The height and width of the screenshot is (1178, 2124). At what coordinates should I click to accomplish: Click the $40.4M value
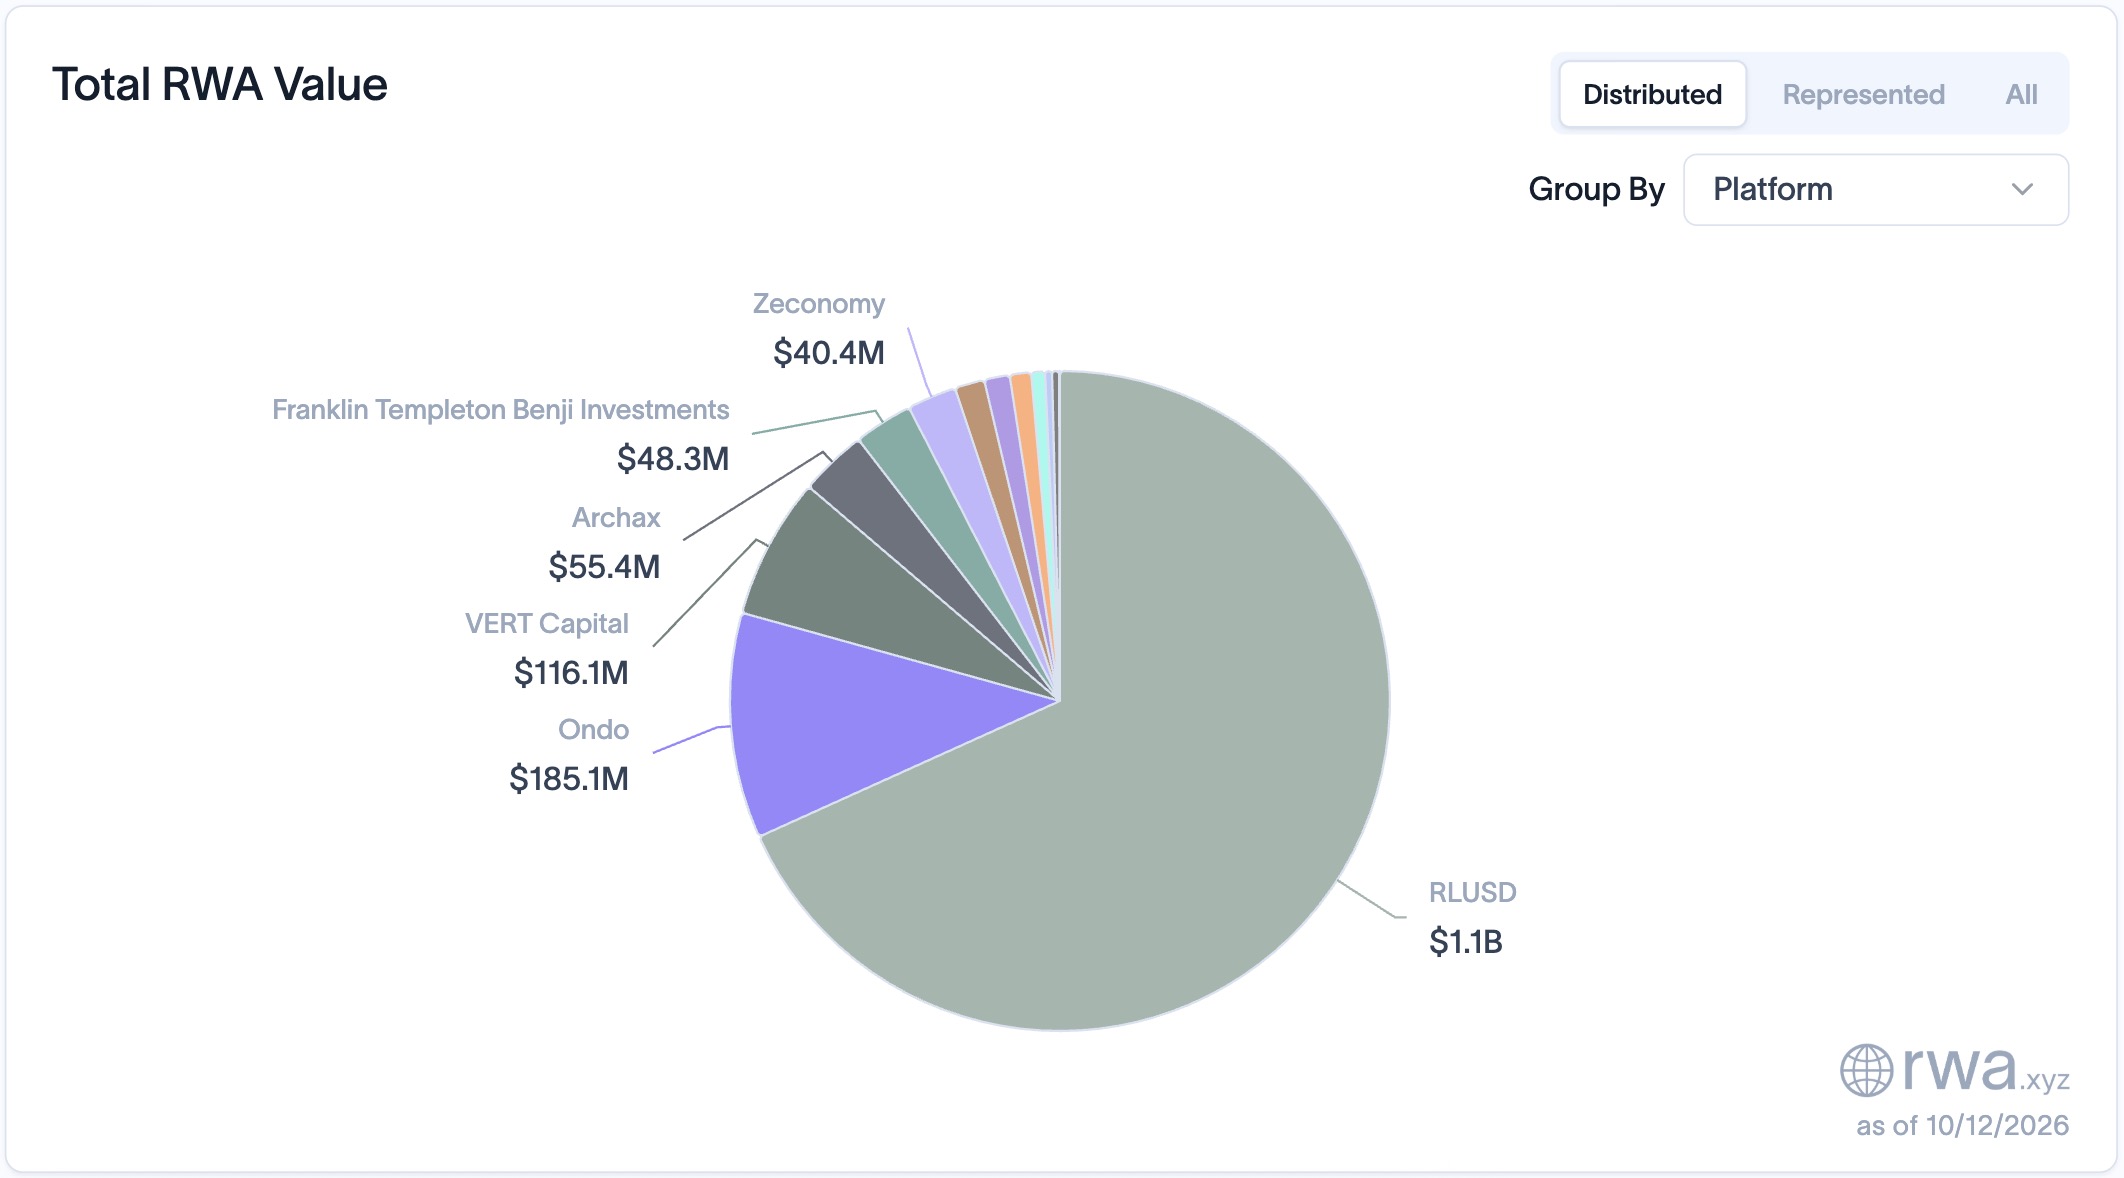[829, 352]
